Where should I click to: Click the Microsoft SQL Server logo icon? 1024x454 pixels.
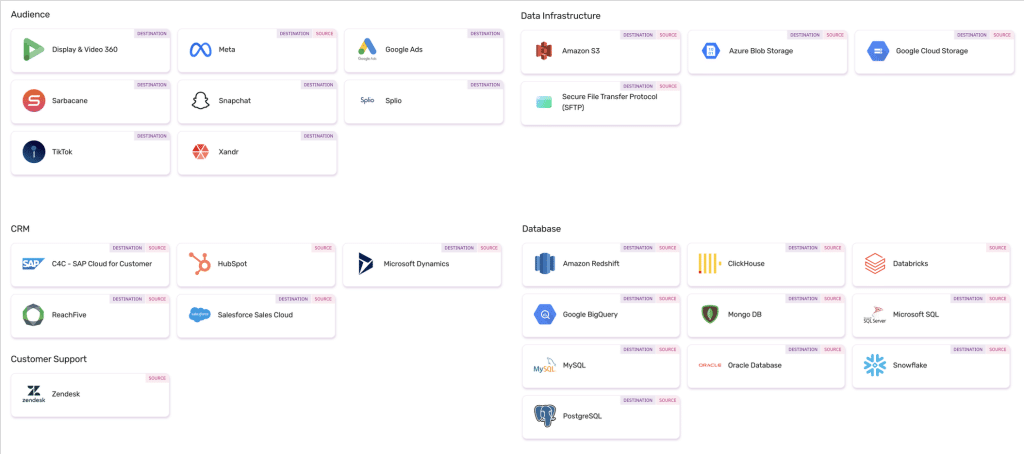[874, 315]
